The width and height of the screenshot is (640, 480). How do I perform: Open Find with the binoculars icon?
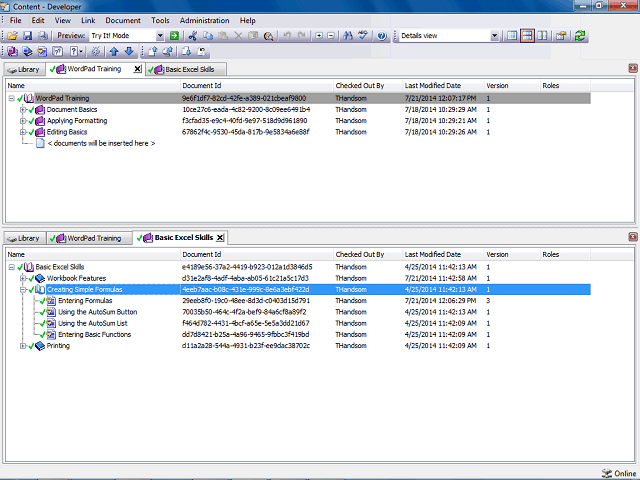pos(348,36)
